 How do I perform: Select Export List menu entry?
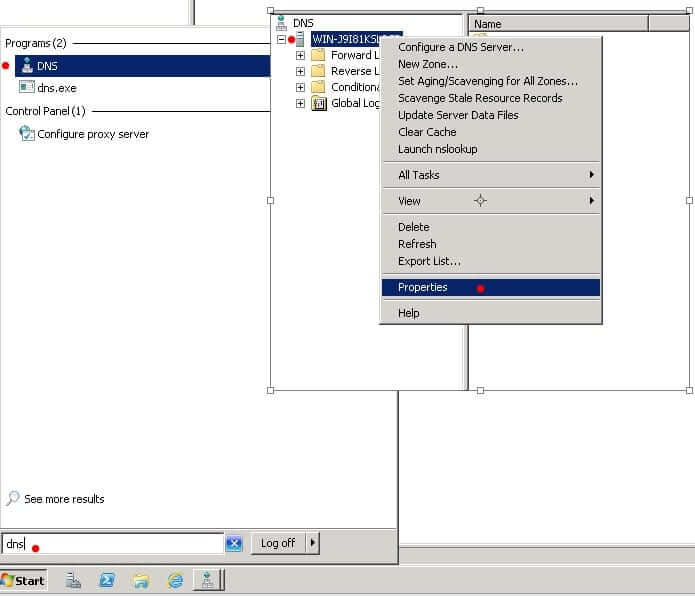point(491,261)
